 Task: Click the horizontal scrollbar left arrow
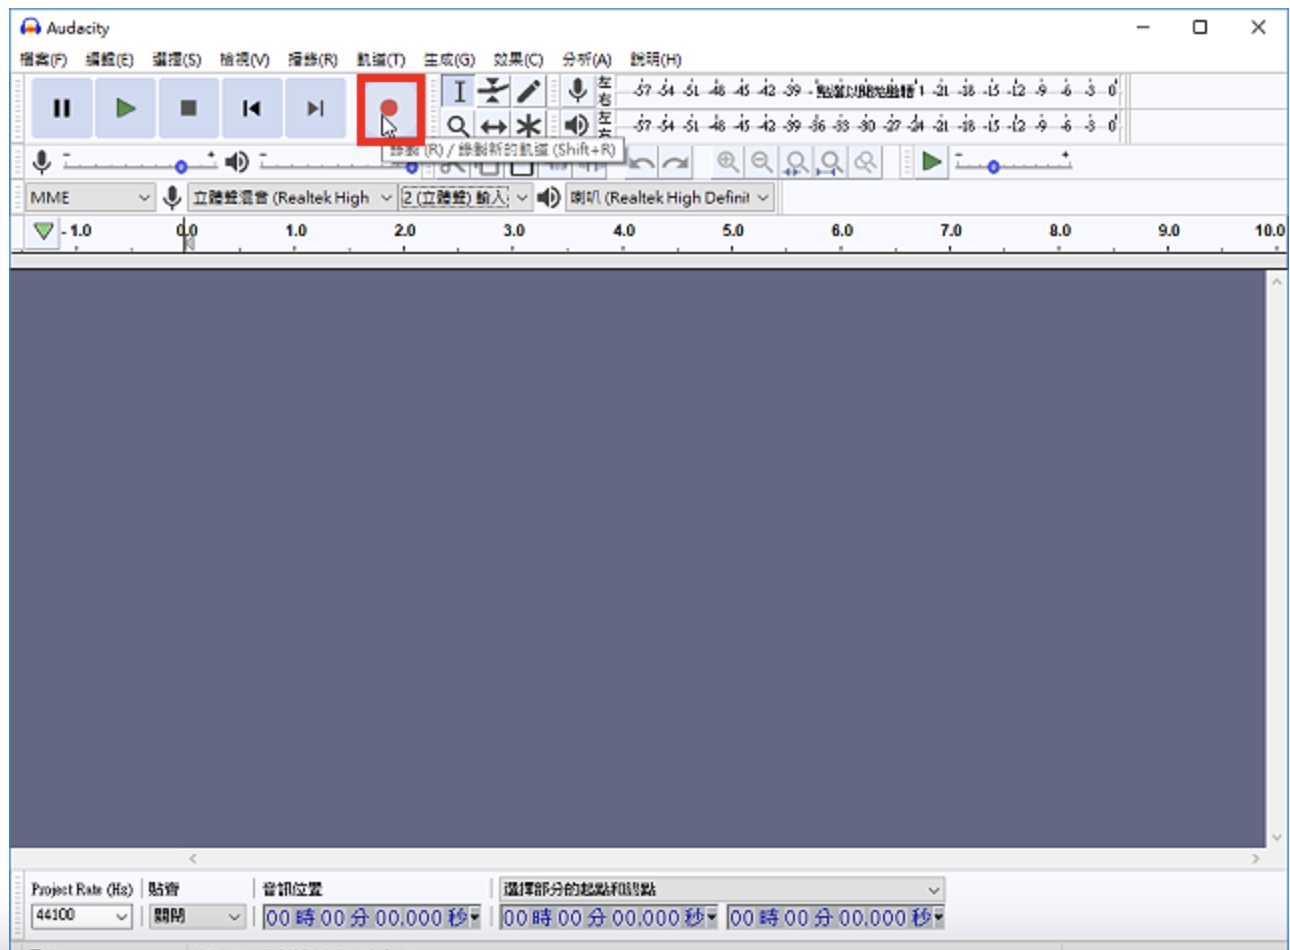click(193, 858)
